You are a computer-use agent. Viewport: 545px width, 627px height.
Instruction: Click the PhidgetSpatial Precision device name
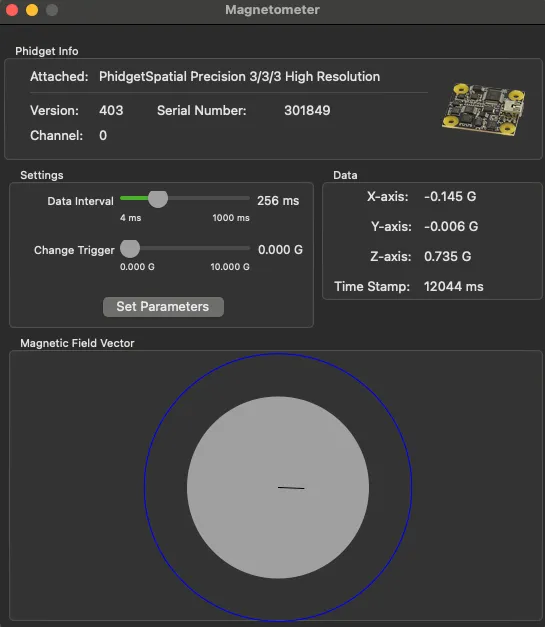click(240, 76)
